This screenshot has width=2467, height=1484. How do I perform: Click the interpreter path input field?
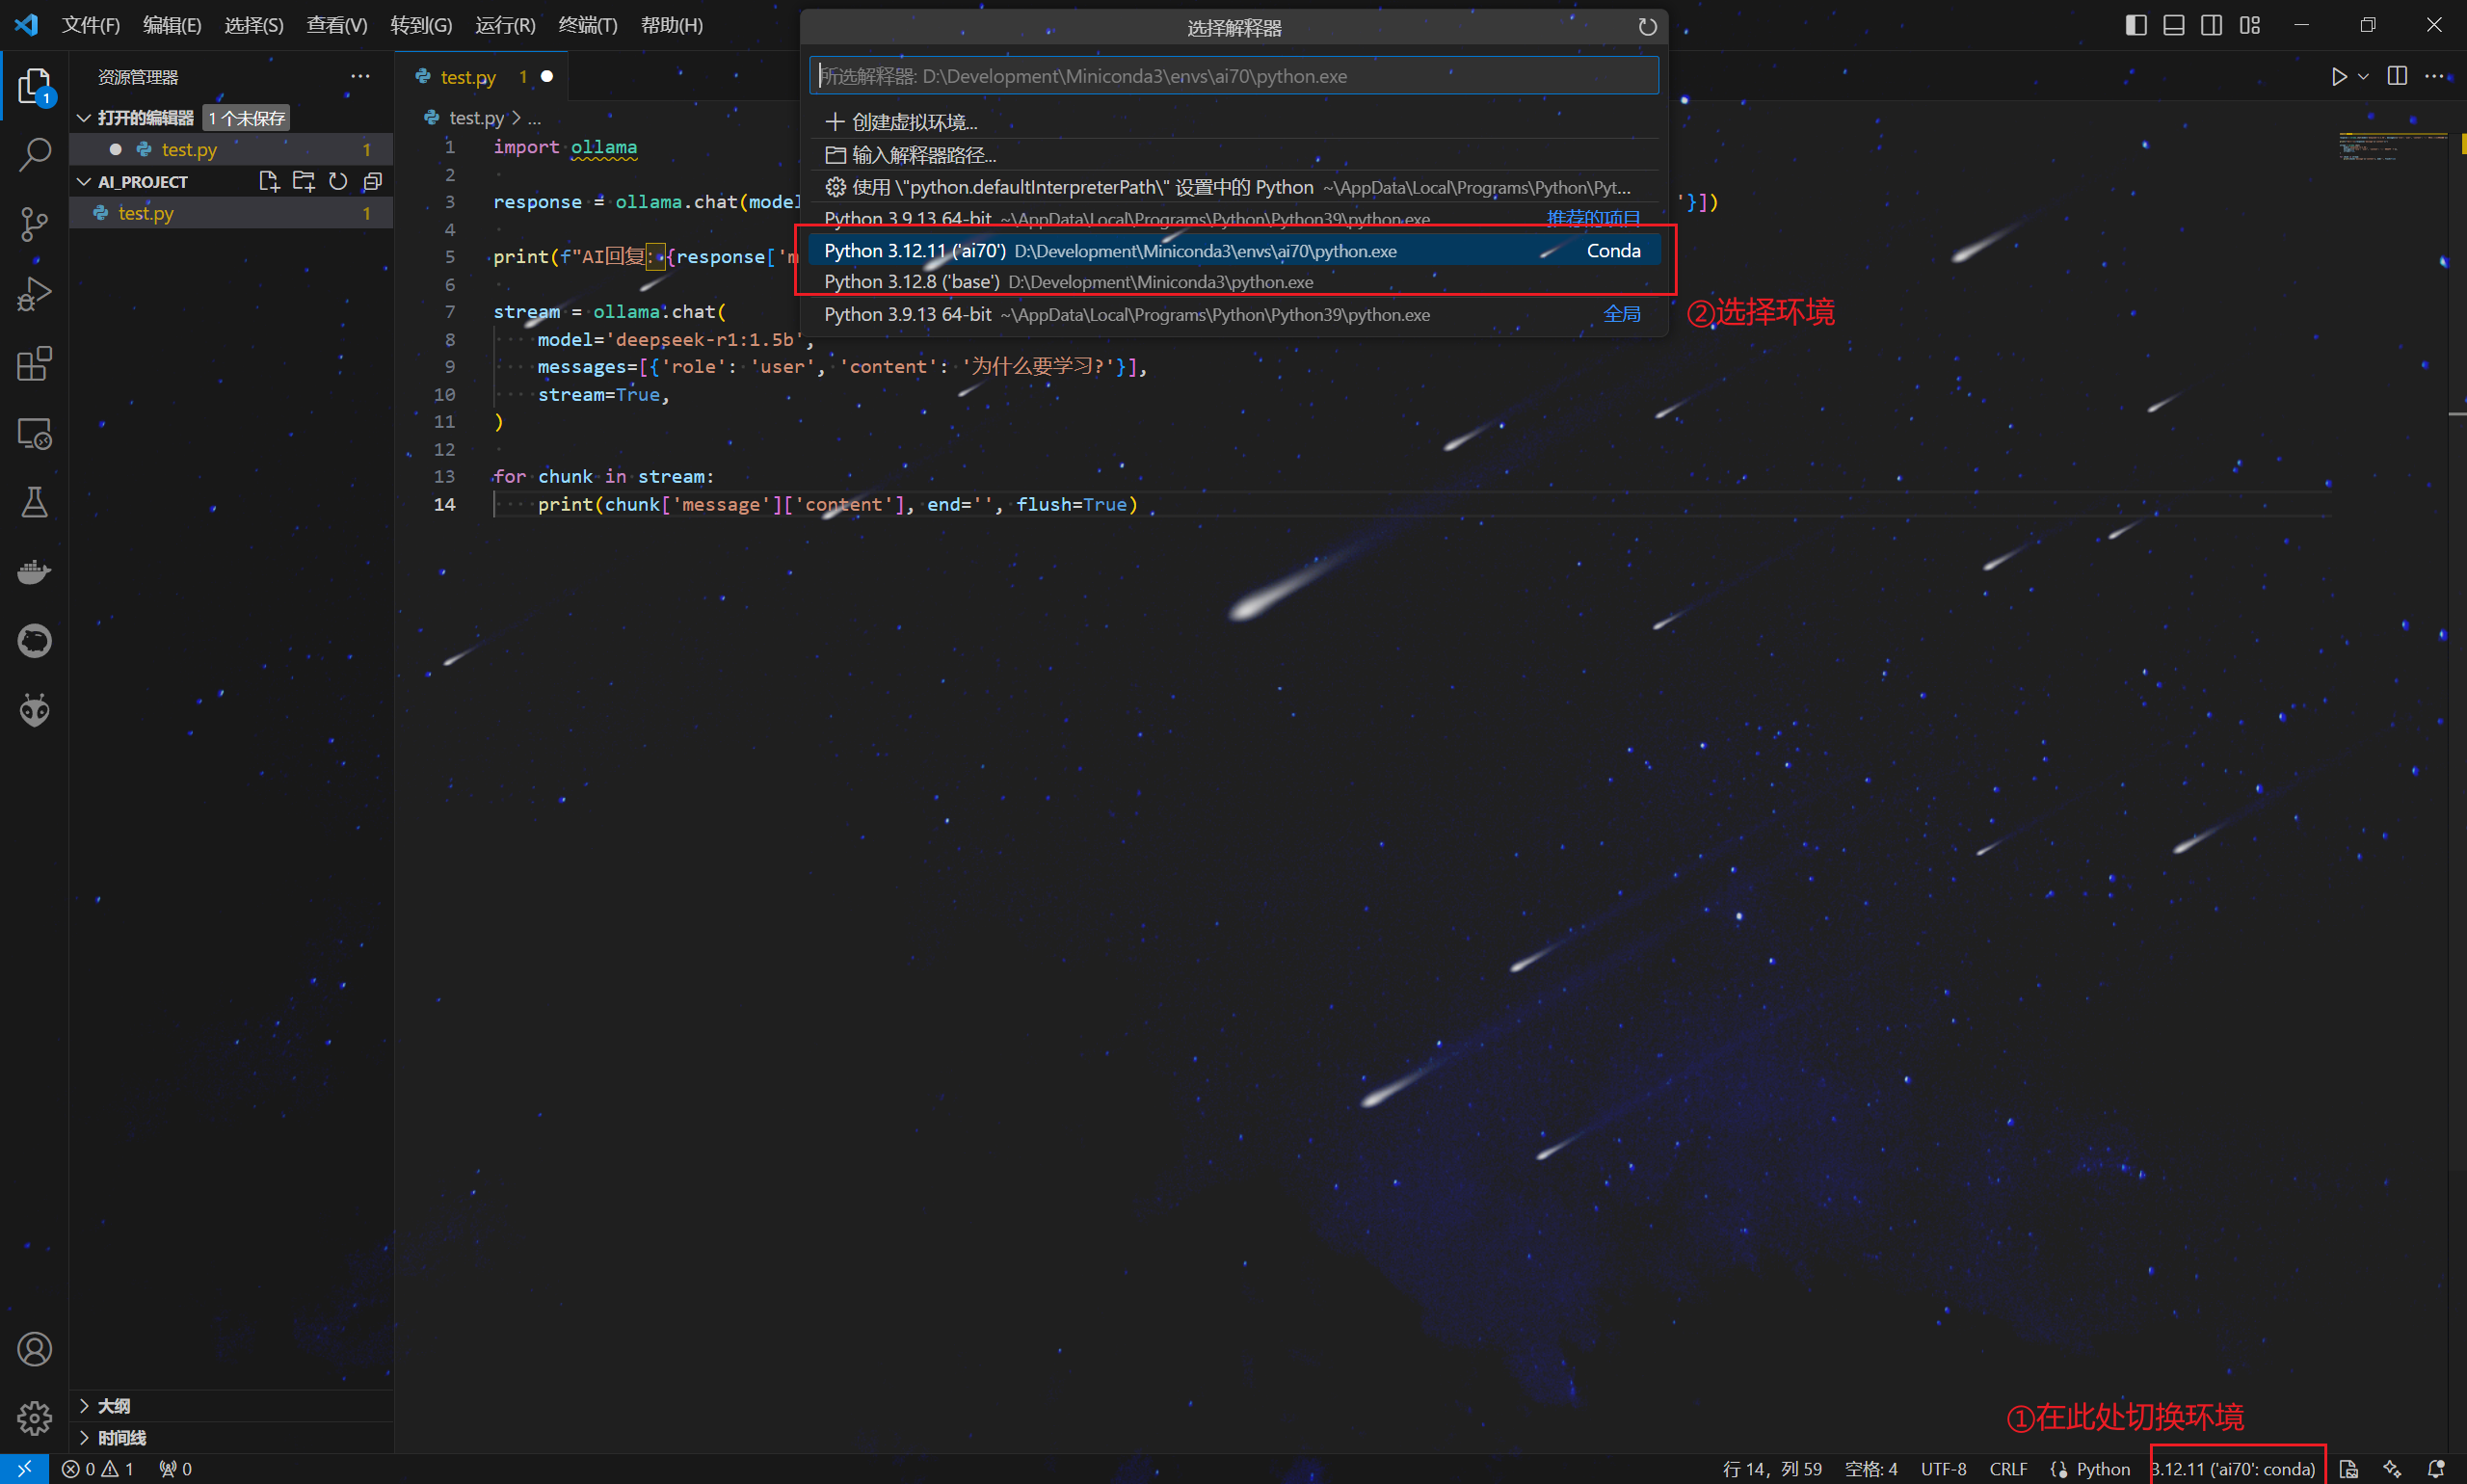1234,76
